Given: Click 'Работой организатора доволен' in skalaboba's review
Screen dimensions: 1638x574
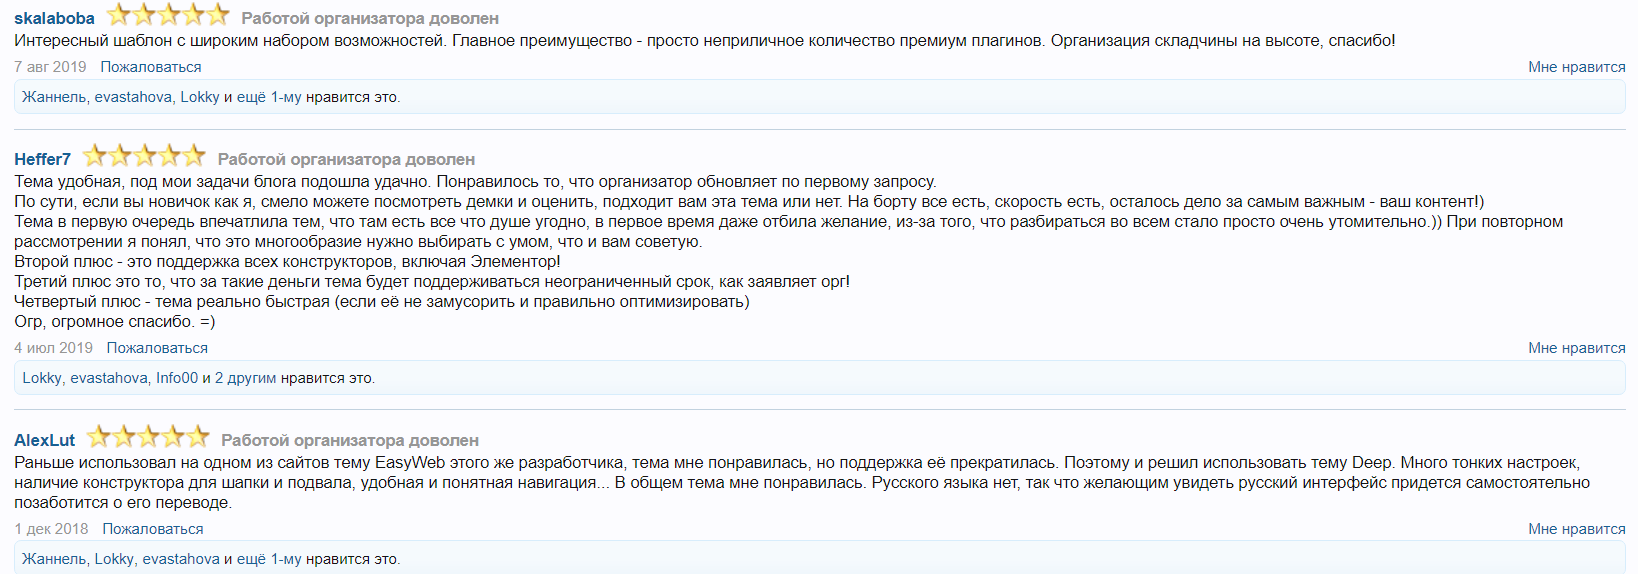Looking at the screenshot, I should click(370, 18).
